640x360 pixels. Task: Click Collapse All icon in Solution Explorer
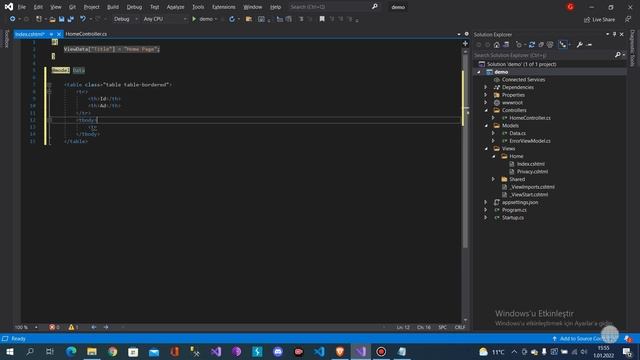click(541, 45)
